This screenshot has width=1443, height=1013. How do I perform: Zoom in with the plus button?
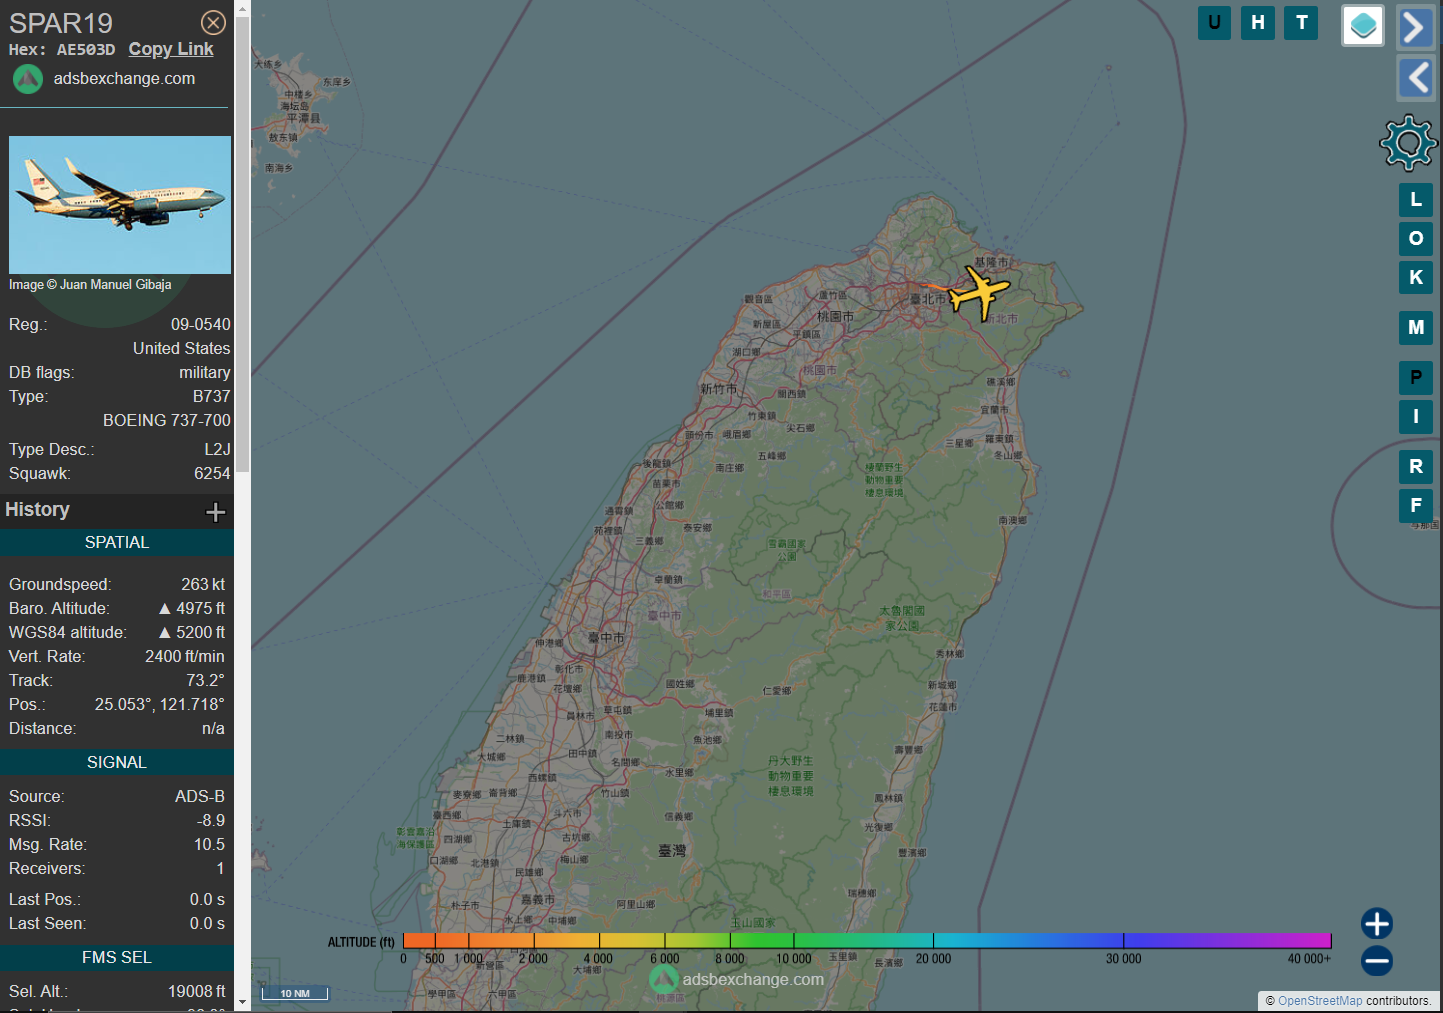coord(1376,923)
